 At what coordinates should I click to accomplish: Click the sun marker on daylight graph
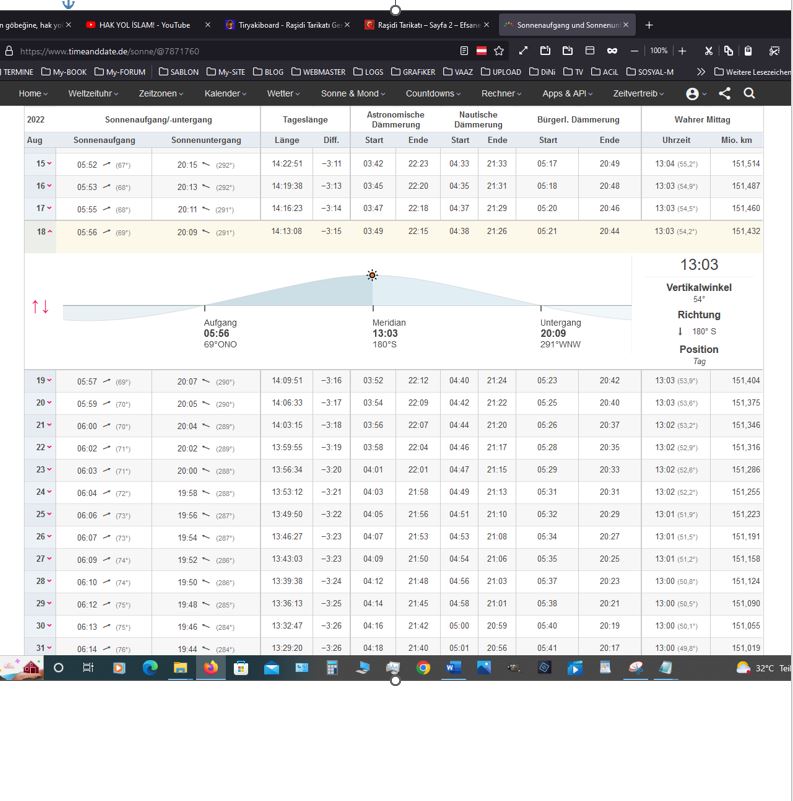(x=372, y=275)
